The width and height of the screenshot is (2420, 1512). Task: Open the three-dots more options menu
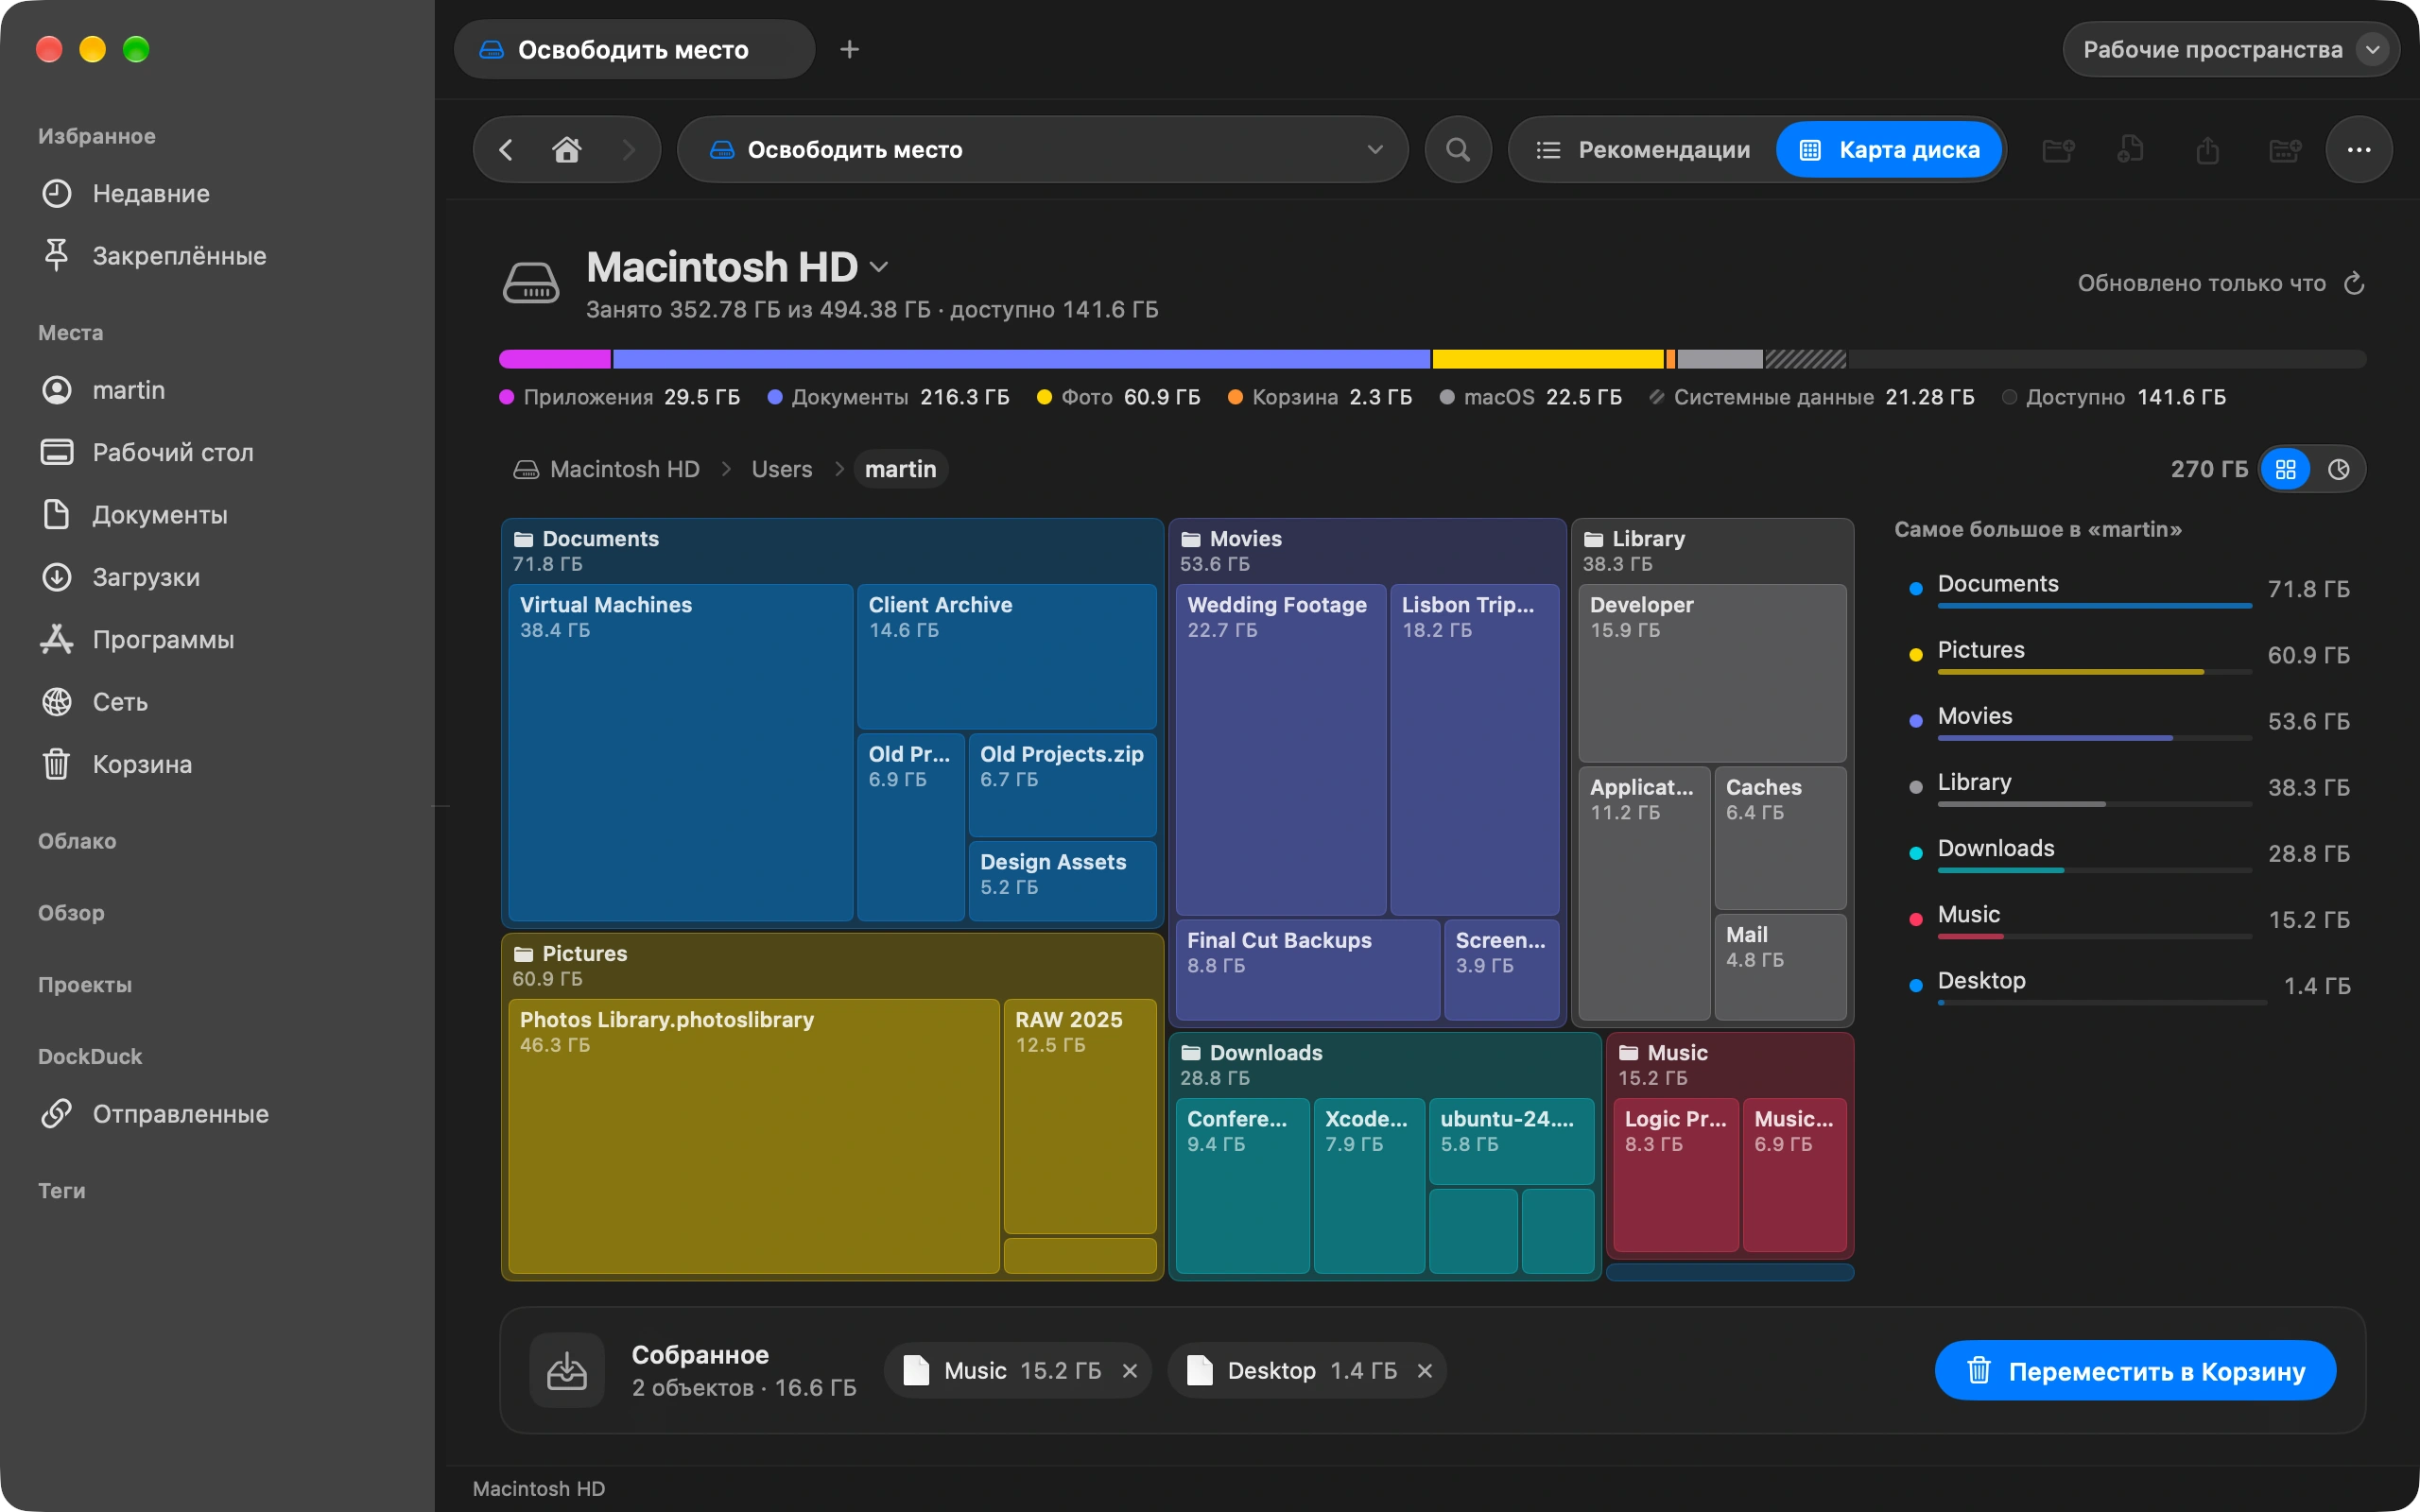[x=2359, y=150]
